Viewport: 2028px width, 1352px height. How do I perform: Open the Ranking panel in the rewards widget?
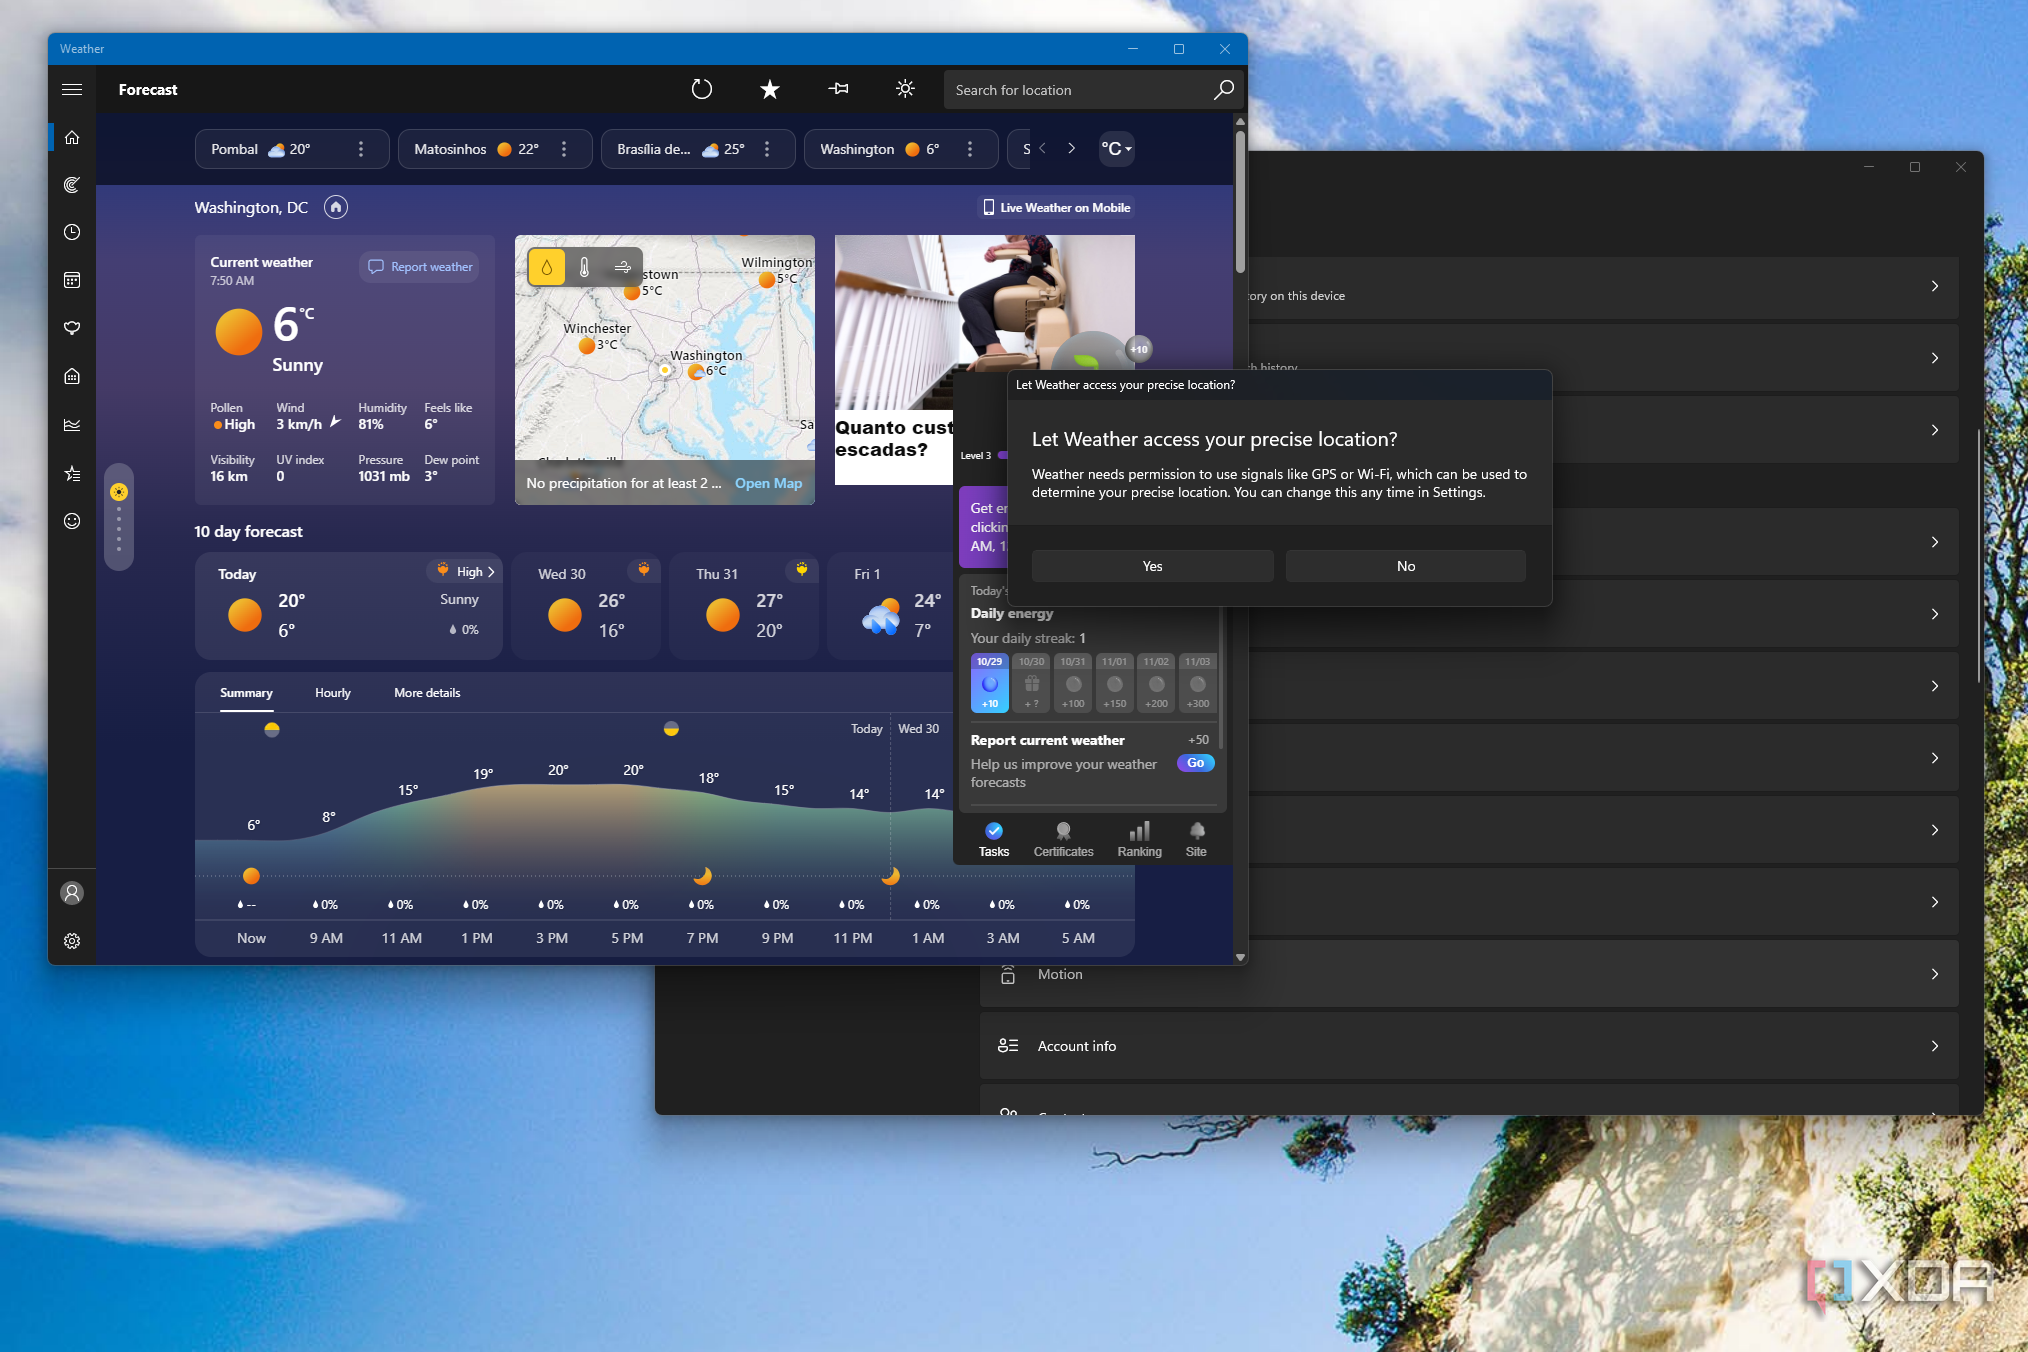(x=1139, y=838)
